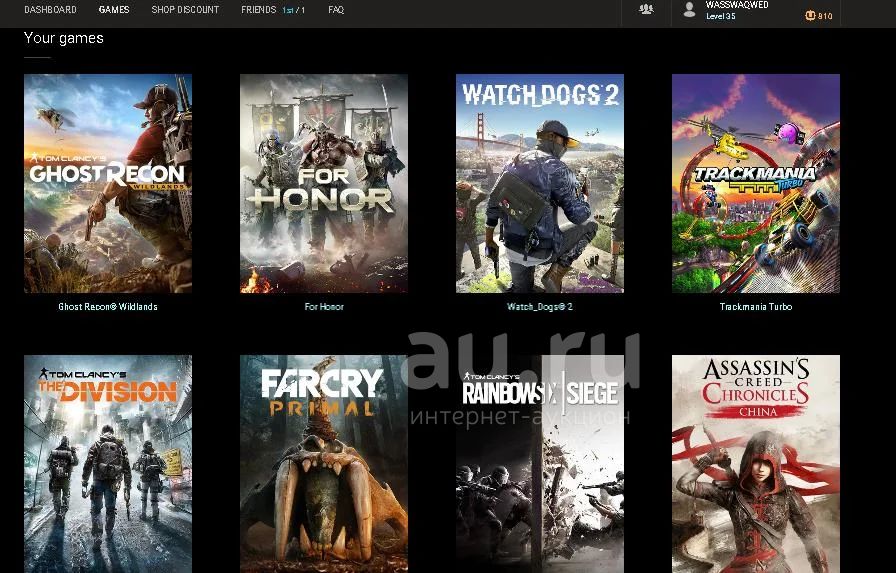Open Rainbow Six Siege cover art

pos(540,464)
